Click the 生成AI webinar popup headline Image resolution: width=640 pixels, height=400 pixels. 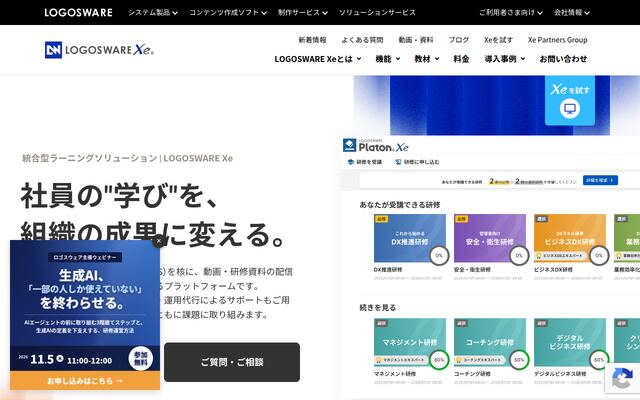tap(85, 289)
